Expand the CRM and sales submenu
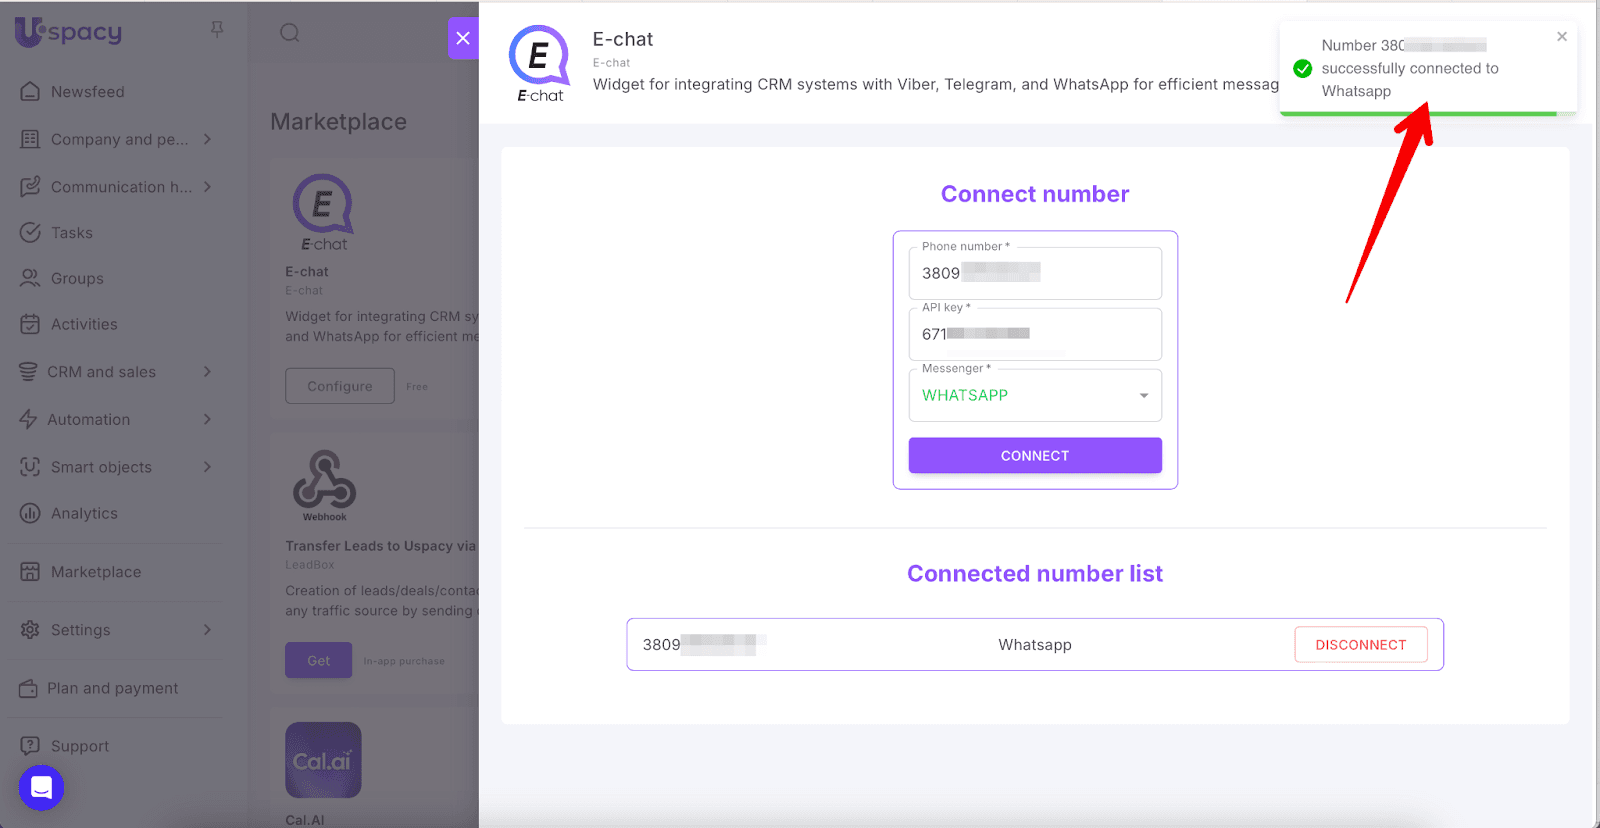 click(x=207, y=372)
